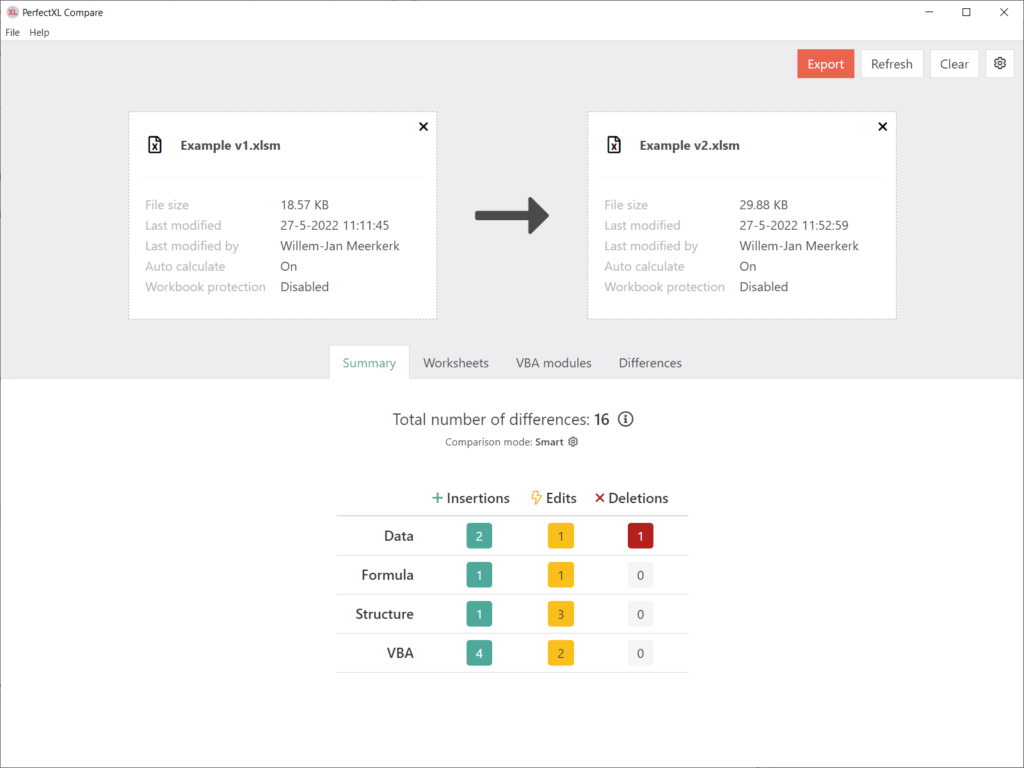Screen dimensions: 1024x768
Task: Click the green plus Insertions icon
Action: click(x=437, y=497)
